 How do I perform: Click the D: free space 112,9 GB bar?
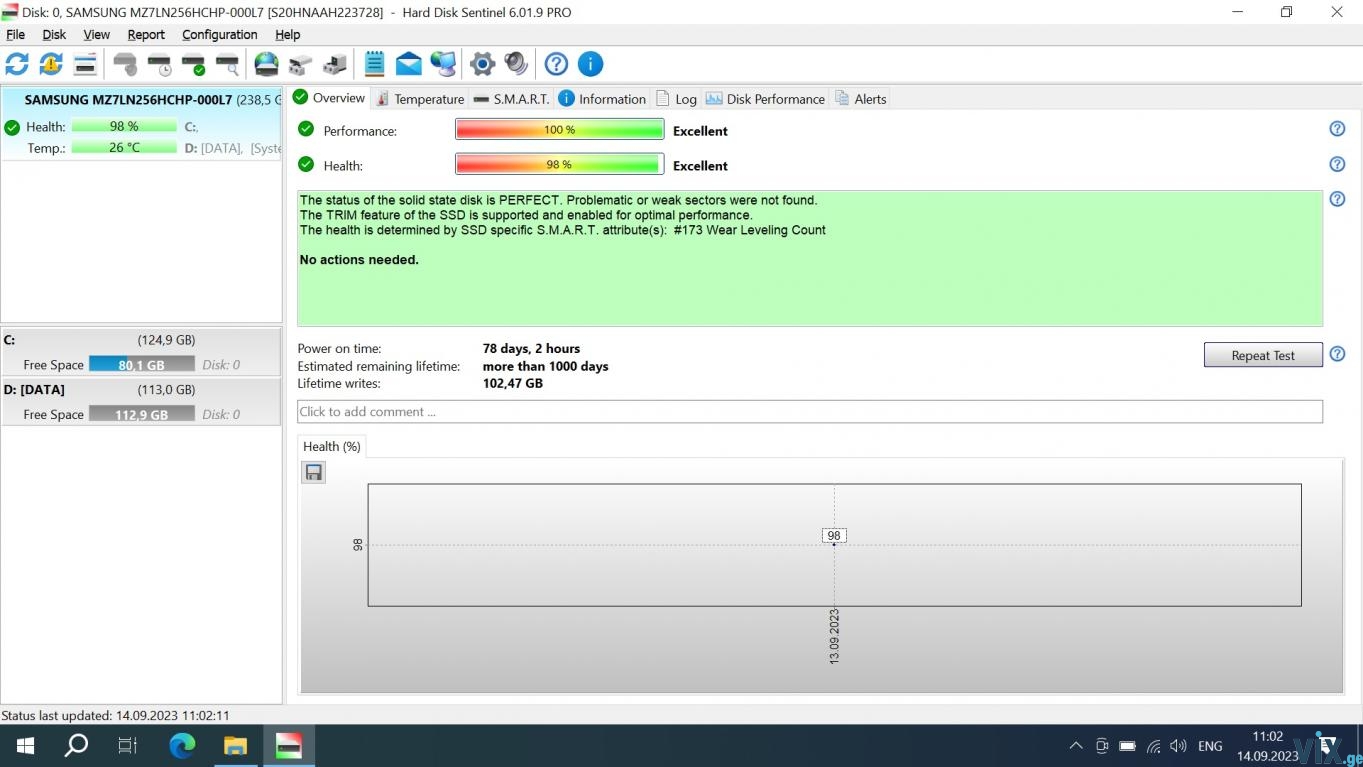coord(142,414)
